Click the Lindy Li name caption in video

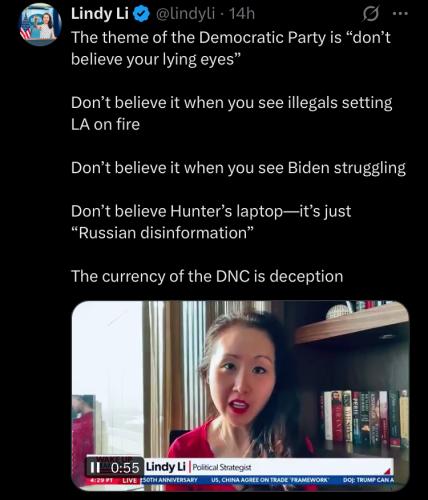[166, 466]
